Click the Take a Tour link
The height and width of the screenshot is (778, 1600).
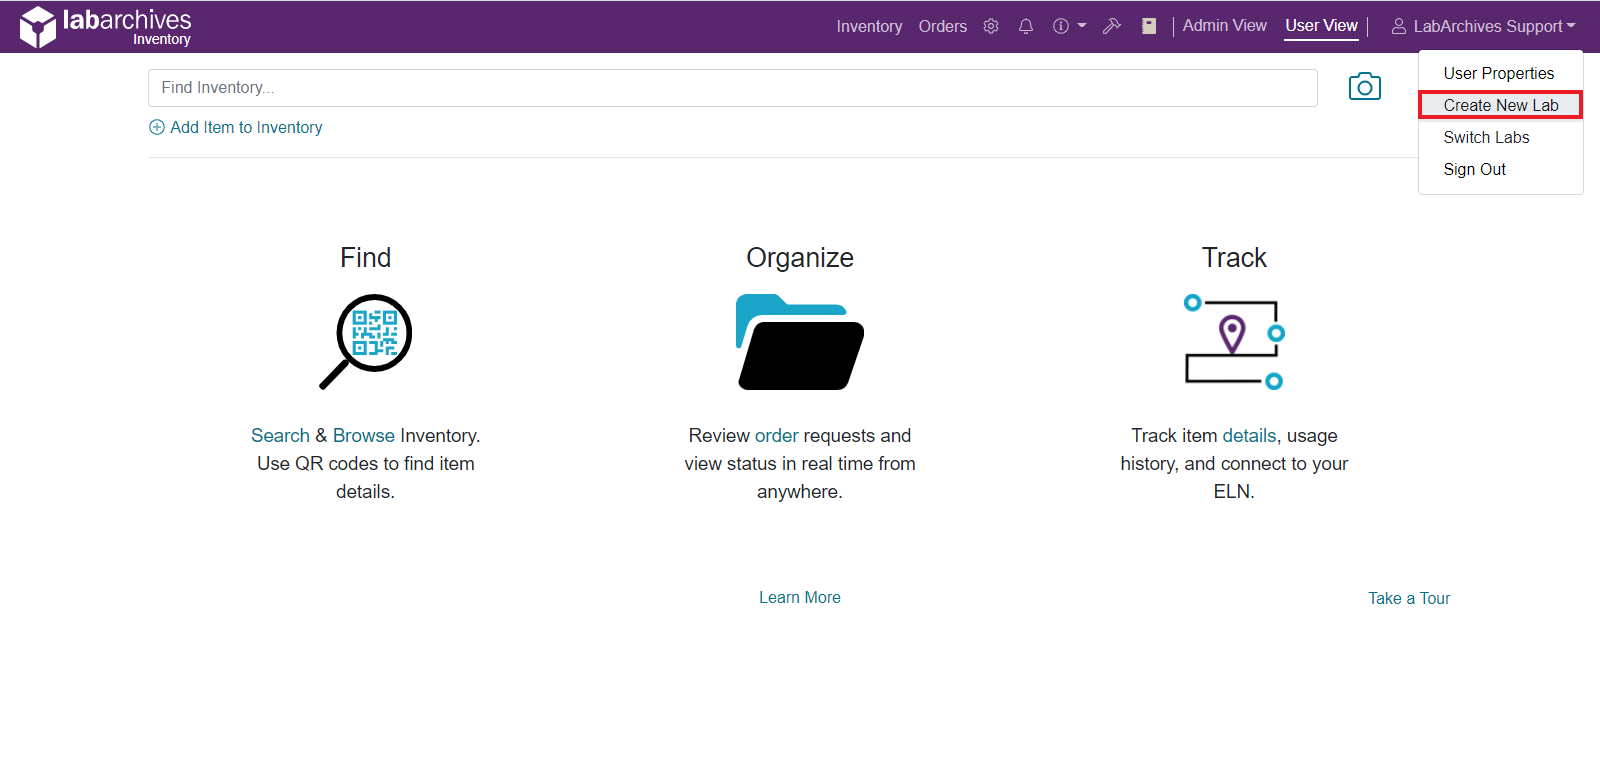pos(1409,598)
